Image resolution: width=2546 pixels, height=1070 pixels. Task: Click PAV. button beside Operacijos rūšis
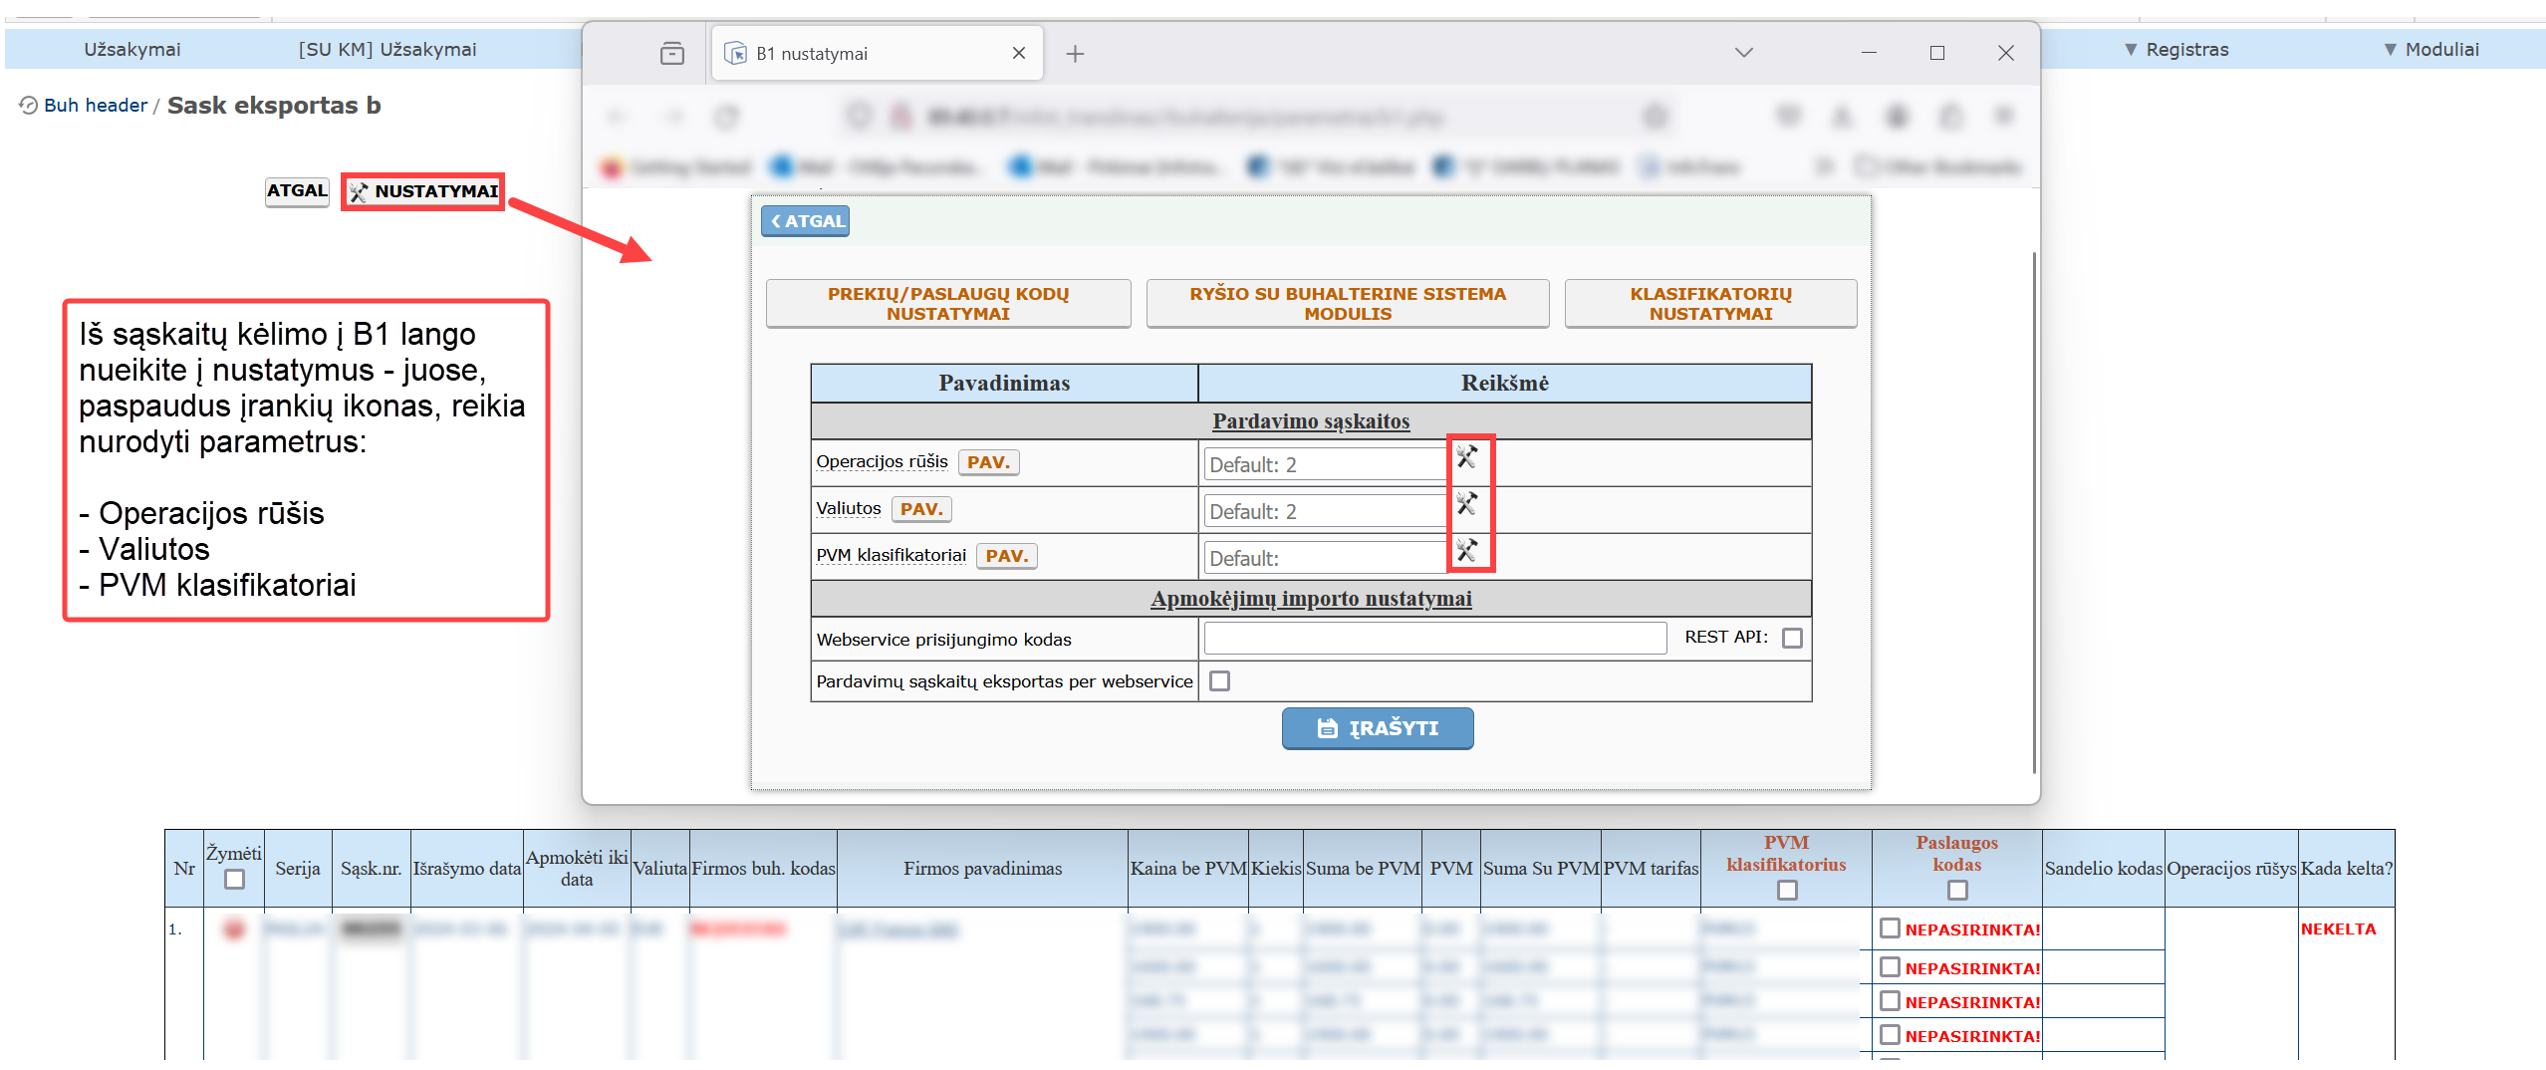[988, 462]
